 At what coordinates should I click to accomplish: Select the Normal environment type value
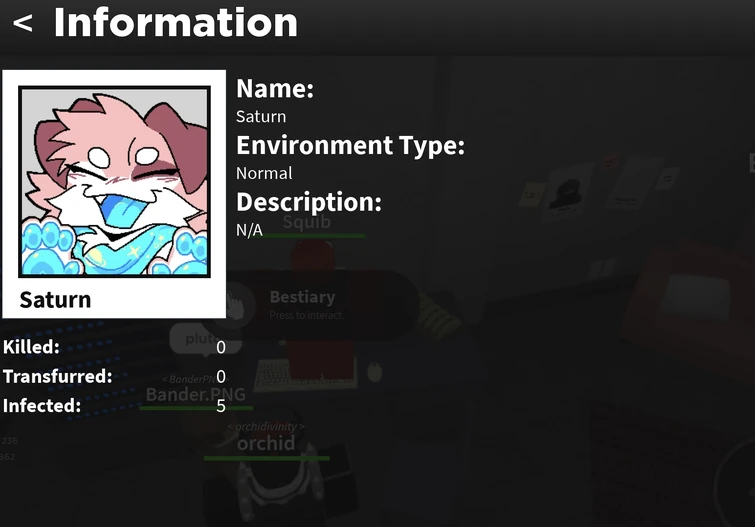(264, 173)
